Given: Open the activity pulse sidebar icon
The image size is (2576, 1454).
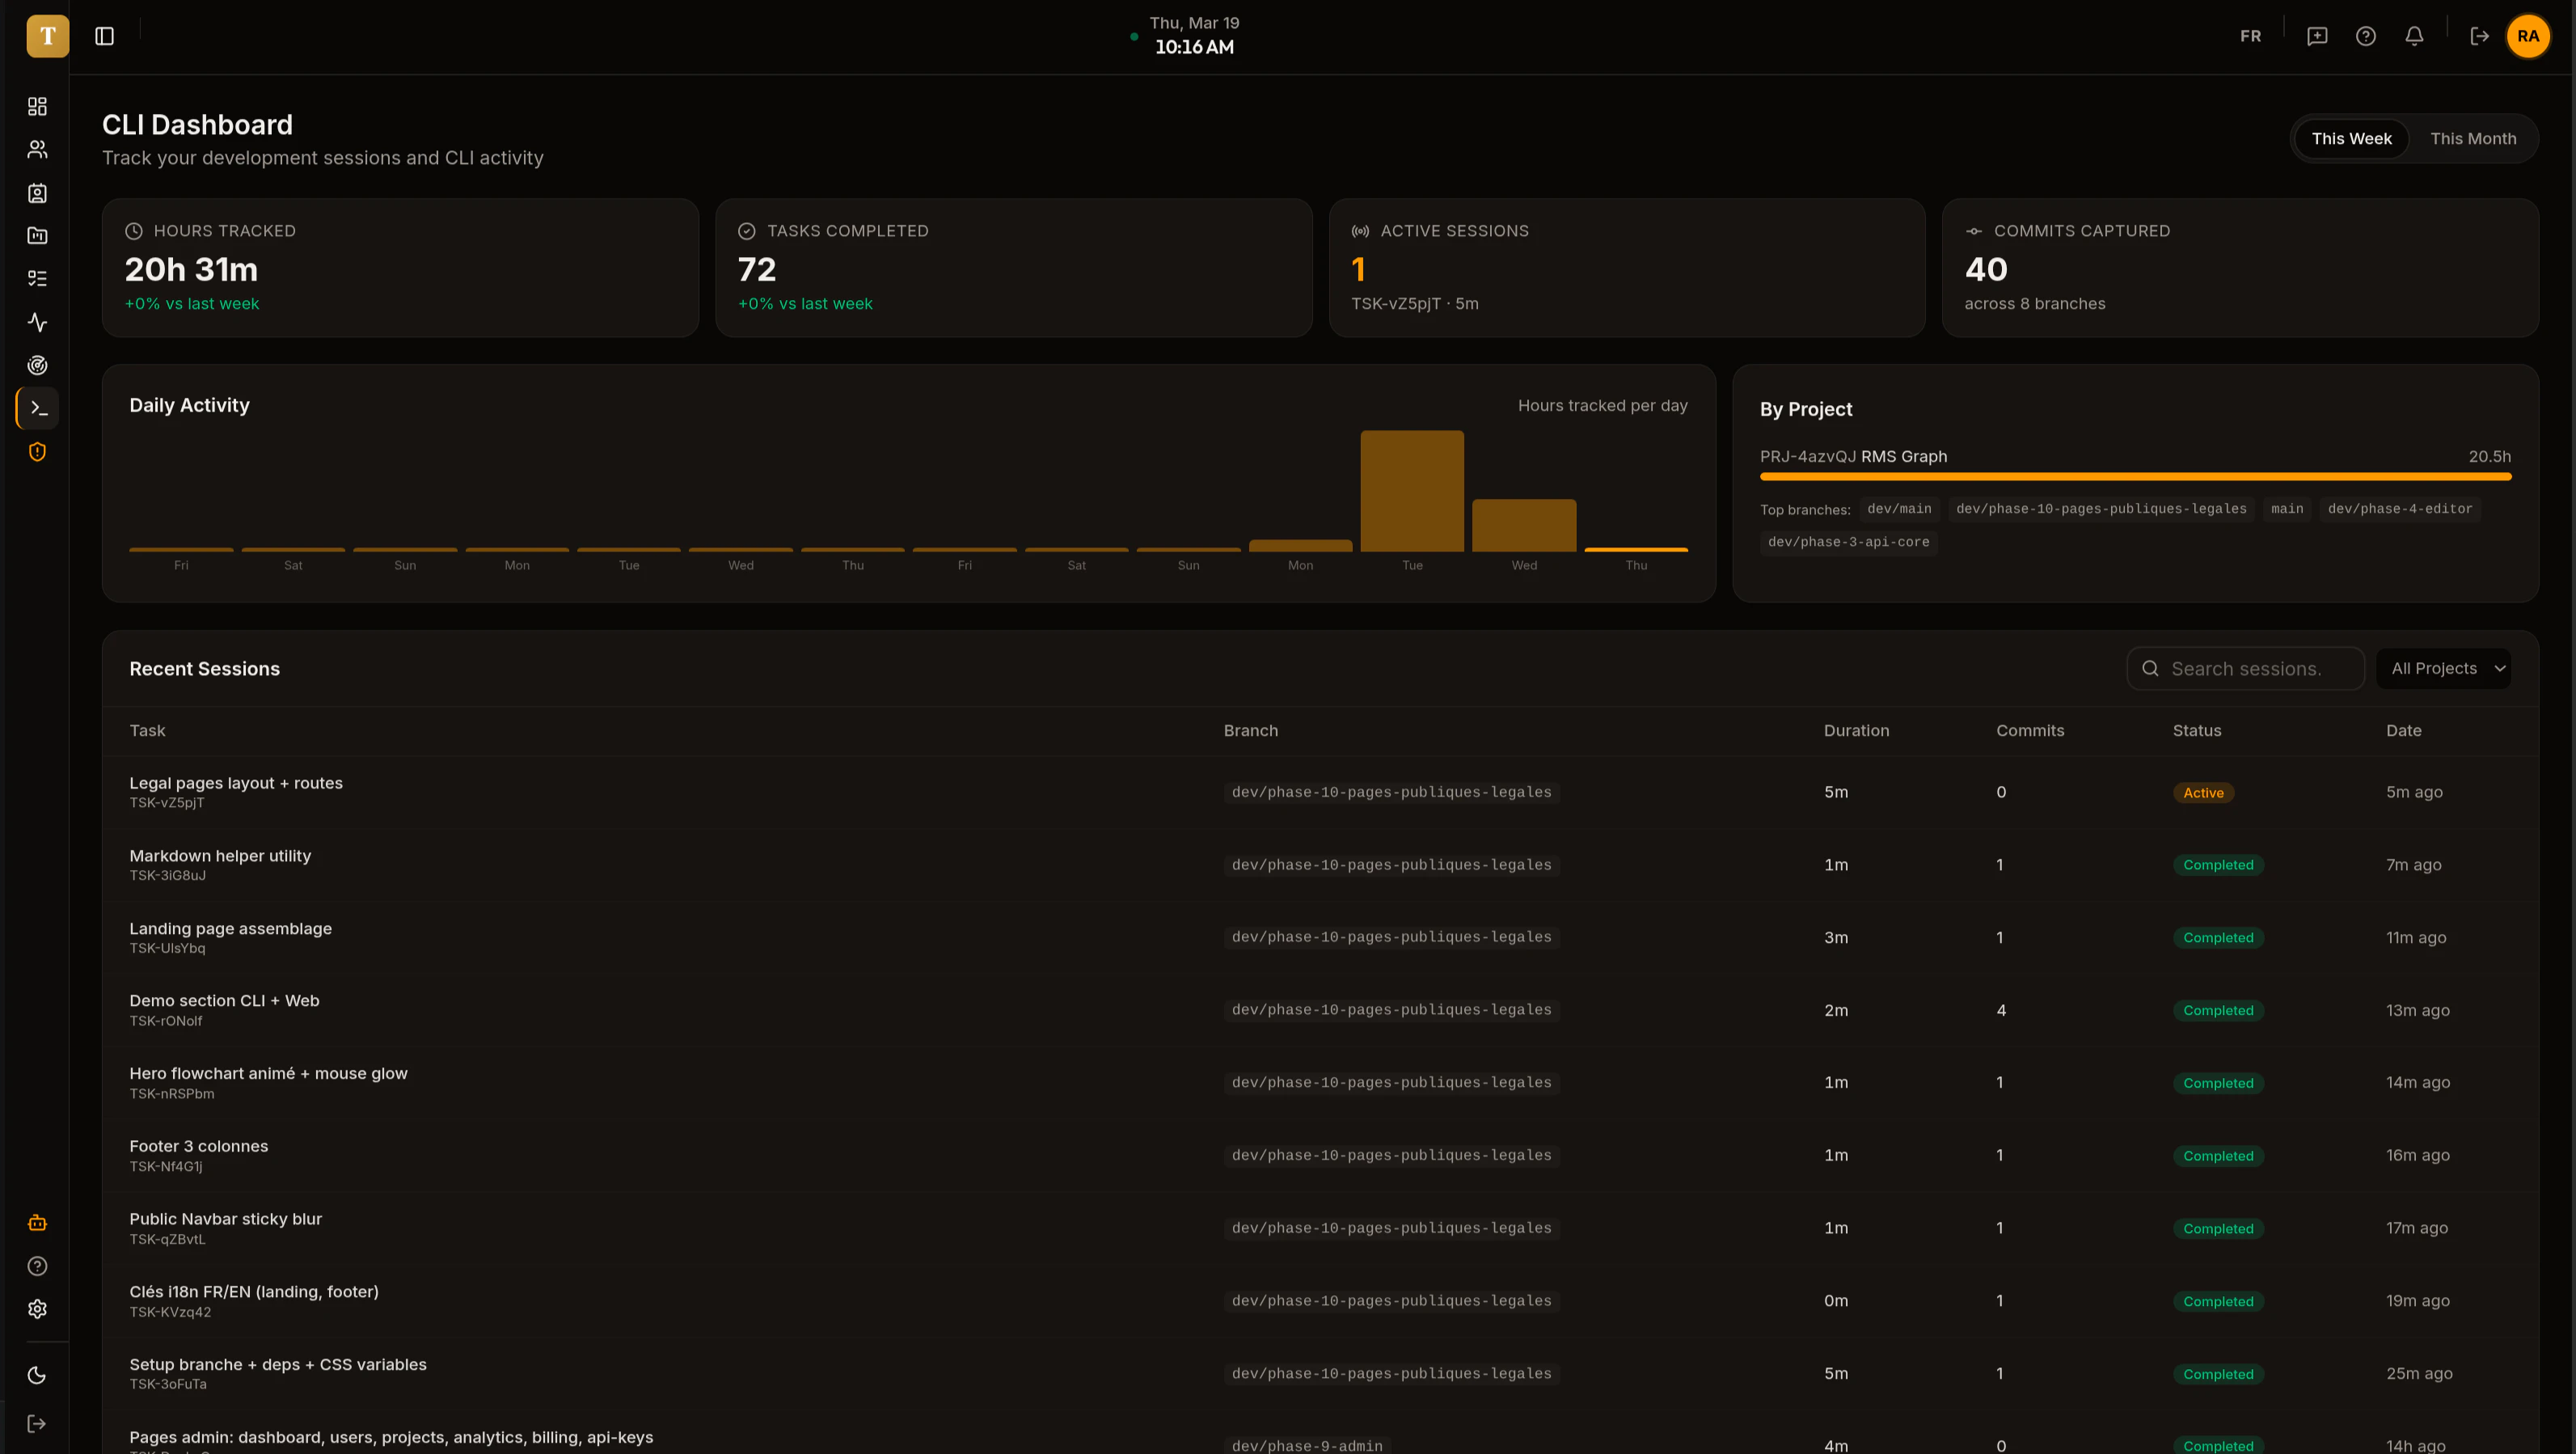Looking at the screenshot, I should (37, 322).
